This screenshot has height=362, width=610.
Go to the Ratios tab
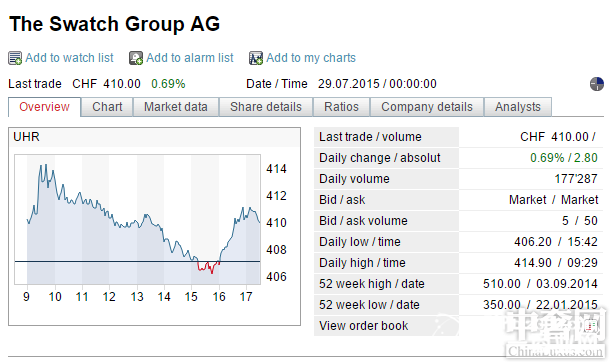[341, 107]
